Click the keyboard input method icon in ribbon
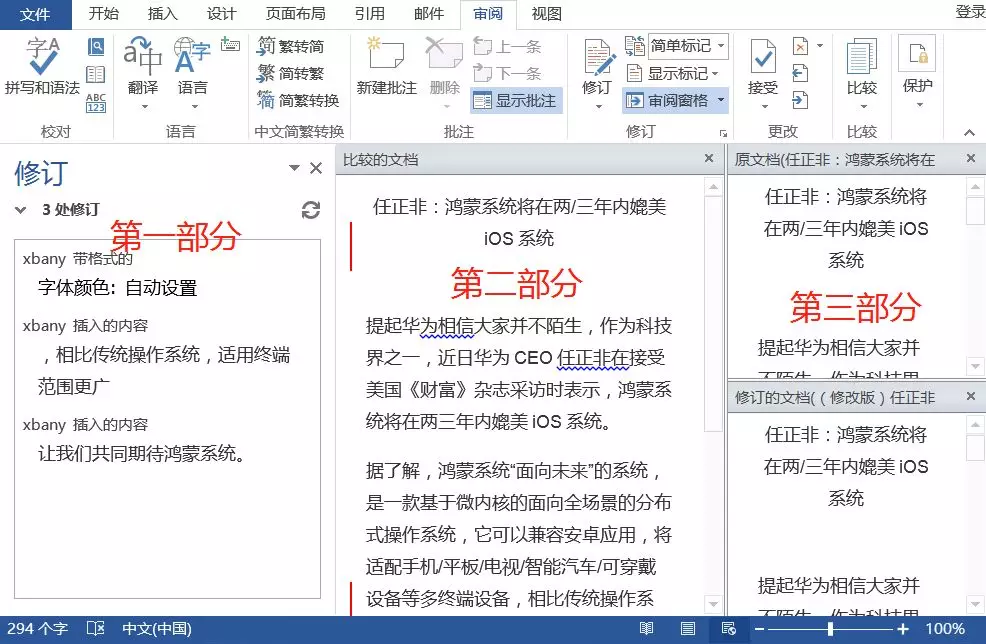 [230, 45]
